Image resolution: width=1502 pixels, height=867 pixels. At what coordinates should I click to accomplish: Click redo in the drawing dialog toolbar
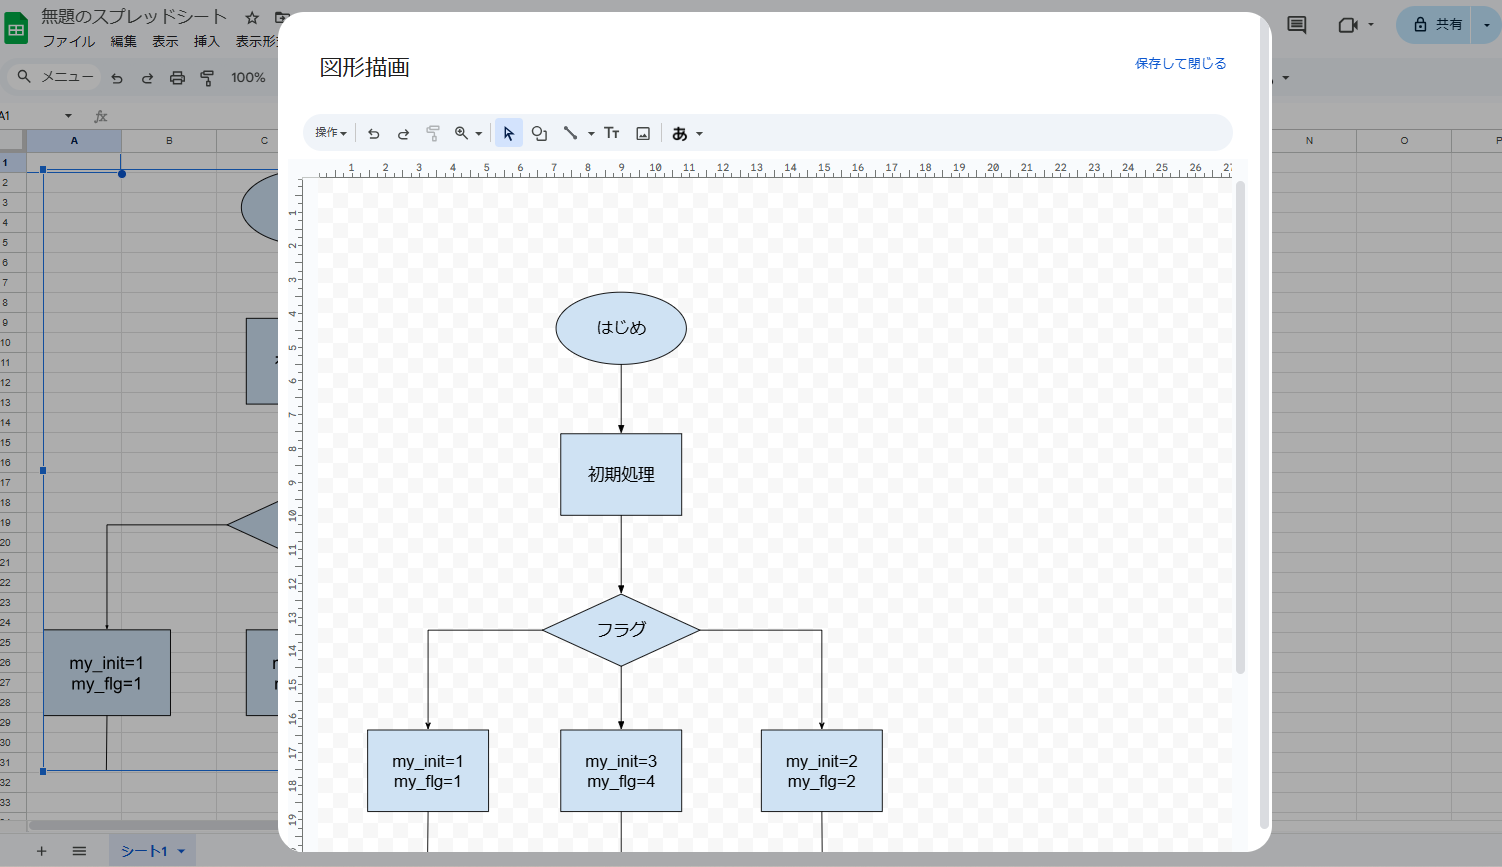tap(403, 133)
